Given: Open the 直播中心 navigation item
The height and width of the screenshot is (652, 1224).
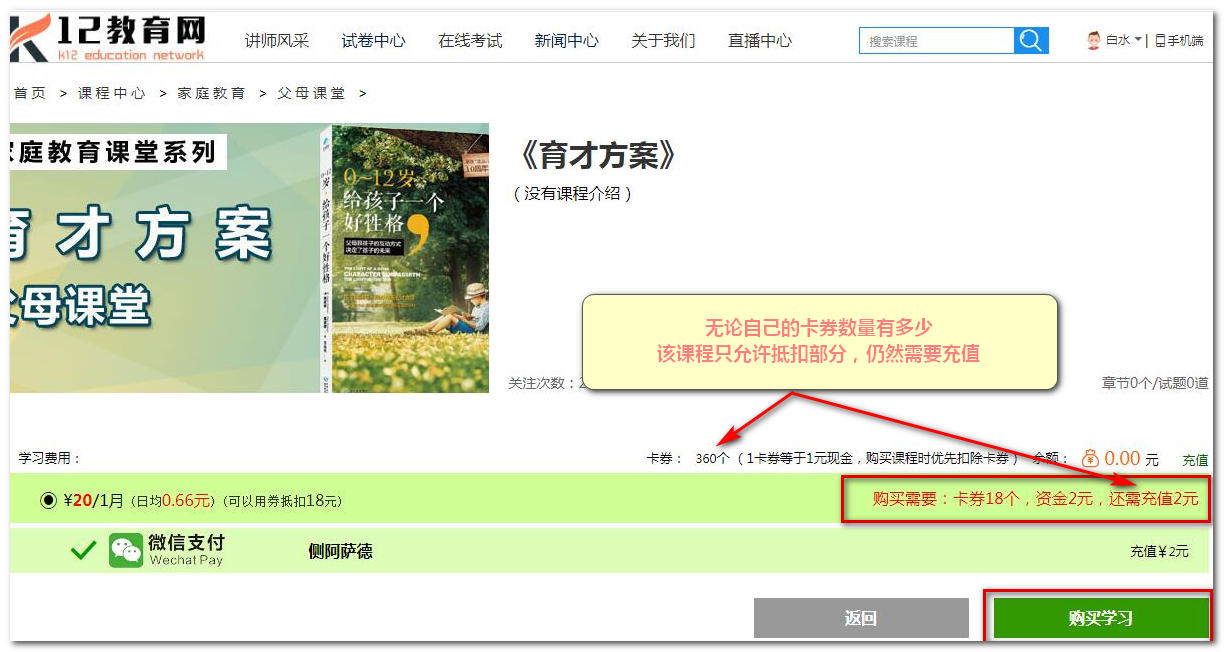Looking at the screenshot, I should [759, 41].
